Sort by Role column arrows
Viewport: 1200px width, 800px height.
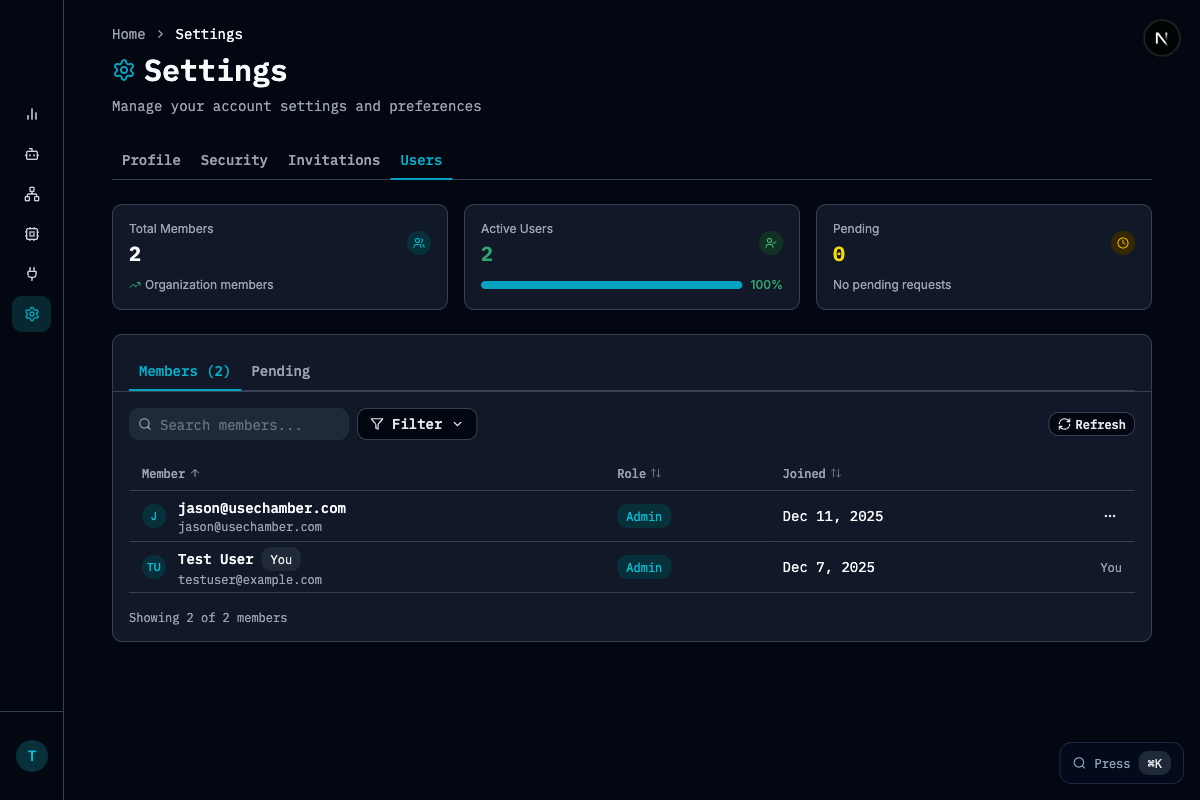(656, 474)
